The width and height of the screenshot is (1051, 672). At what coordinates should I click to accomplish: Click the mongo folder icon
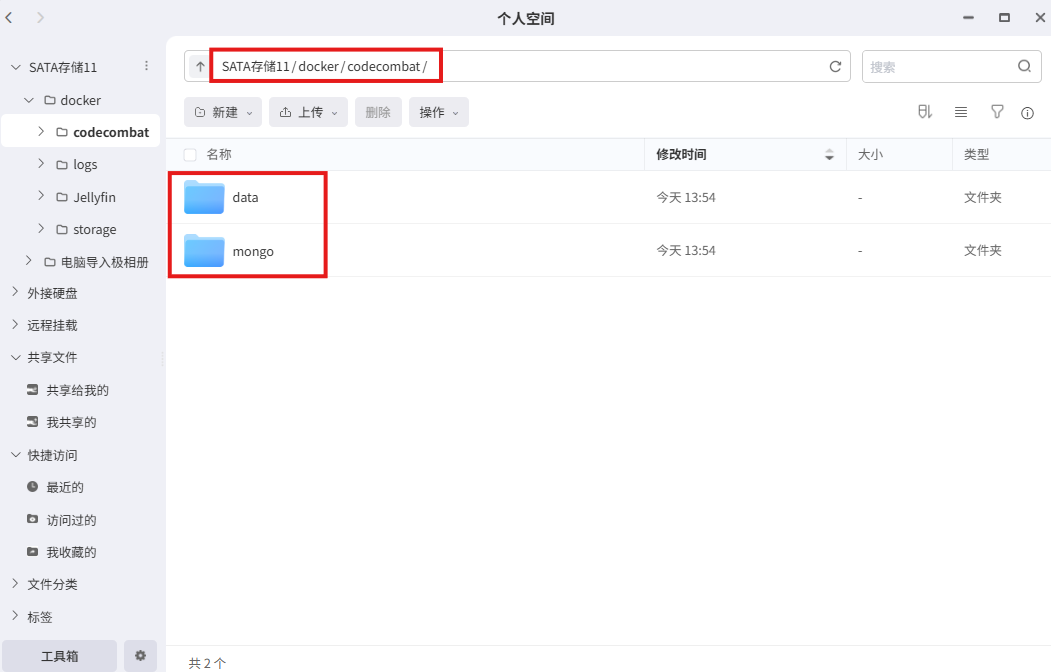click(x=204, y=251)
